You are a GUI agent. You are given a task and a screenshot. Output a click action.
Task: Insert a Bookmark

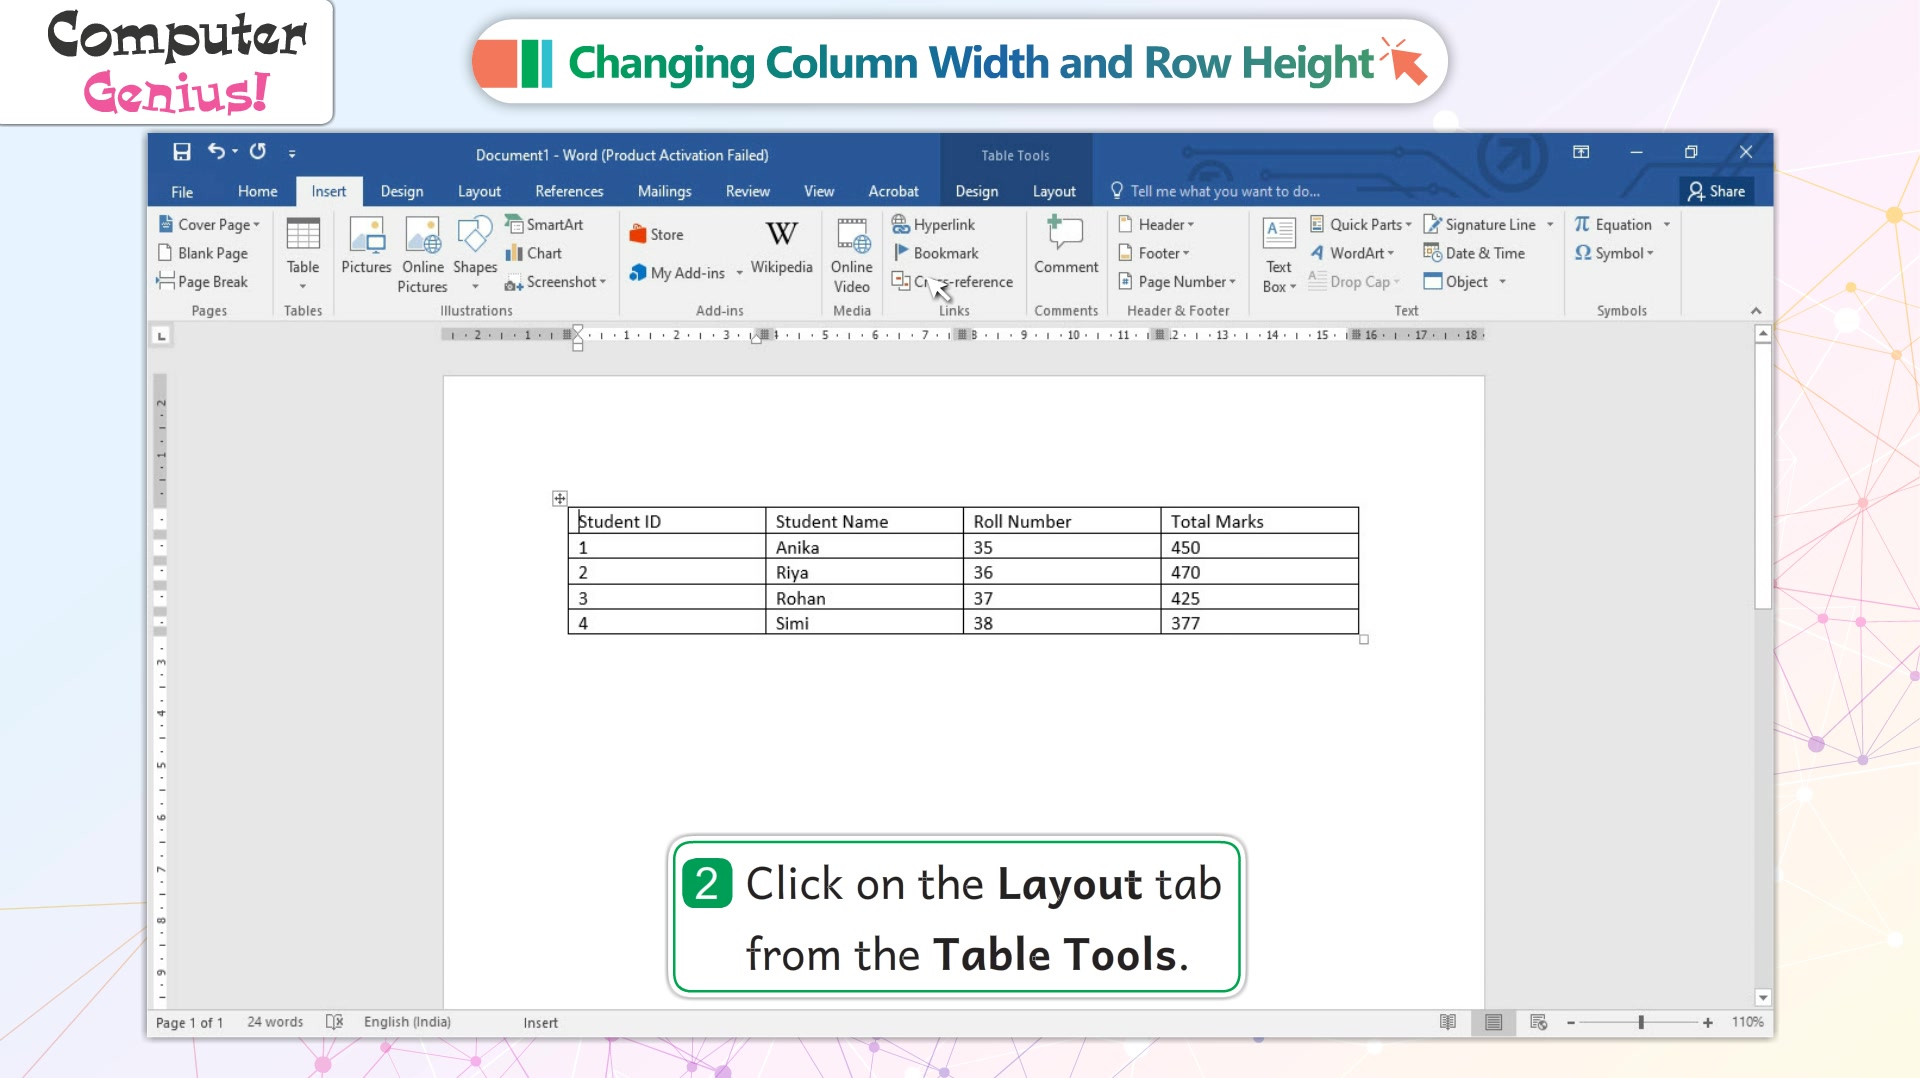(936, 253)
